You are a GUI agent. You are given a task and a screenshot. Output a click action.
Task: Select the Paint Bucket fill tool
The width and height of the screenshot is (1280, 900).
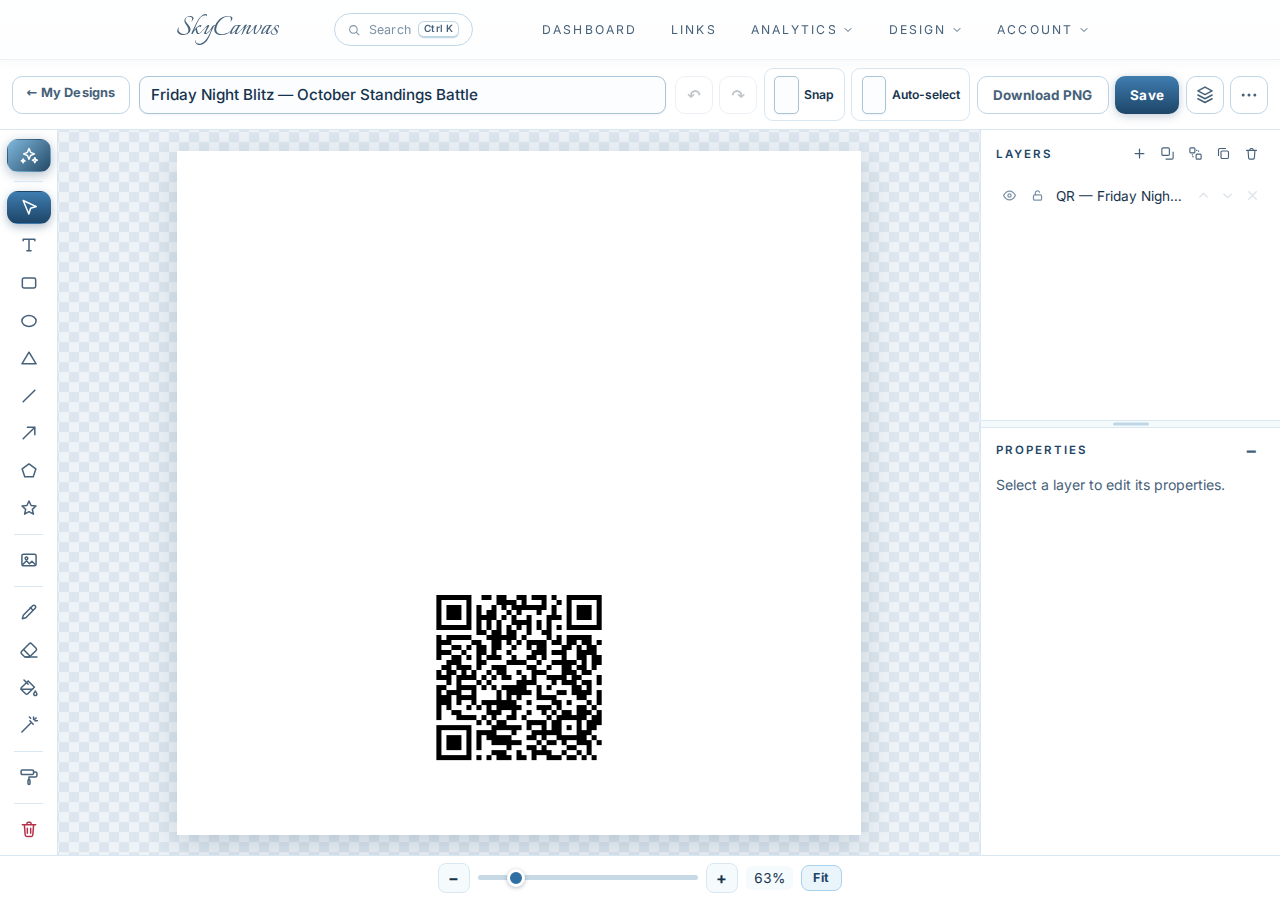point(29,687)
